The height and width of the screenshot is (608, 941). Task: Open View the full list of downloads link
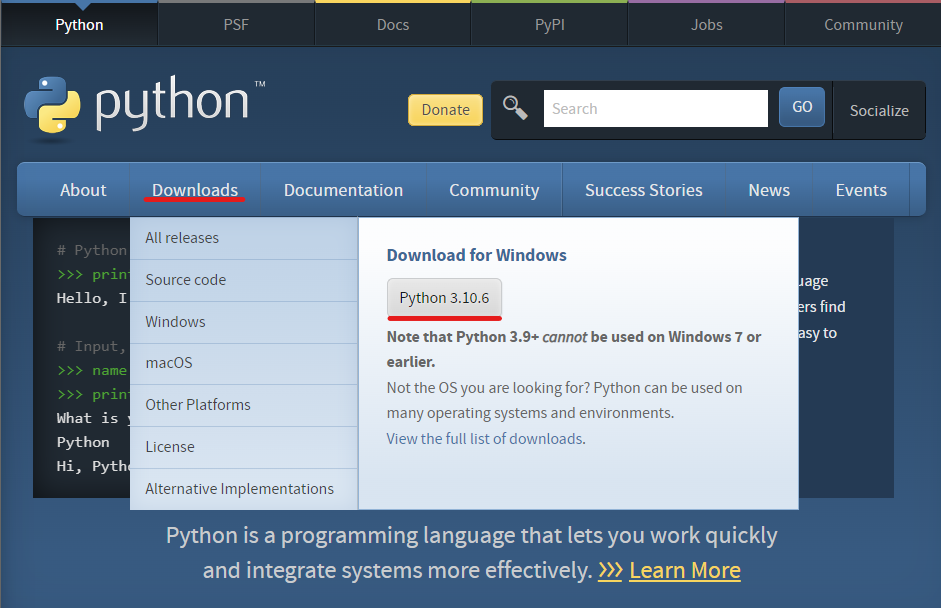(x=486, y=439)
